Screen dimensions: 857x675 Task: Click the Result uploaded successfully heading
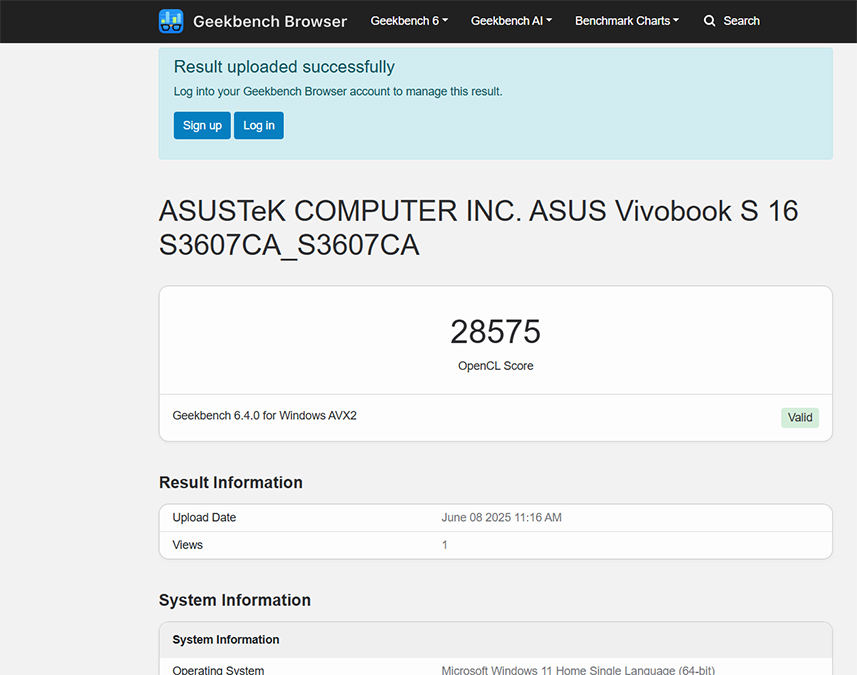284,67
